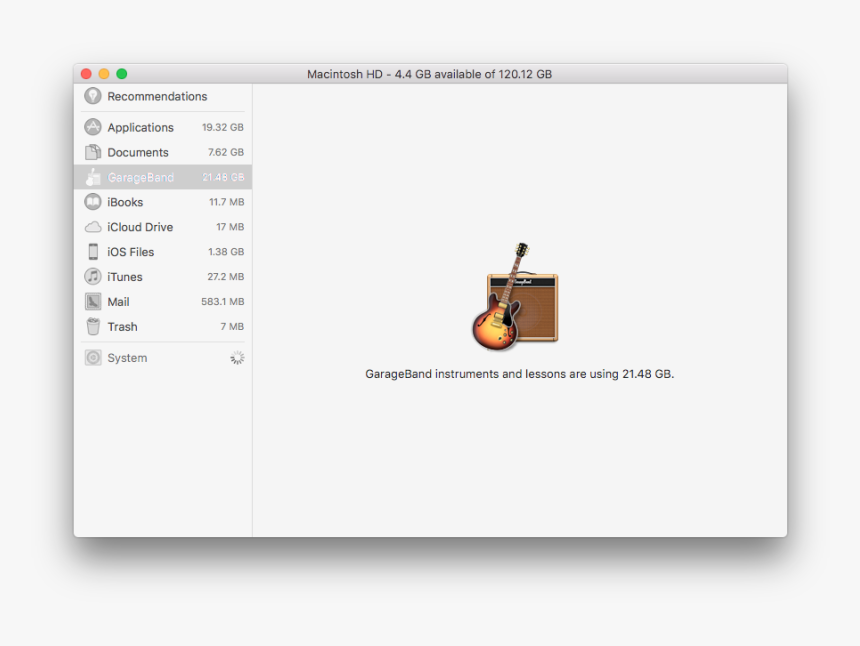Click the Mail stamp icon
Image resolution: width=860 pixels, height=646 pixels.
pos(93,302)
